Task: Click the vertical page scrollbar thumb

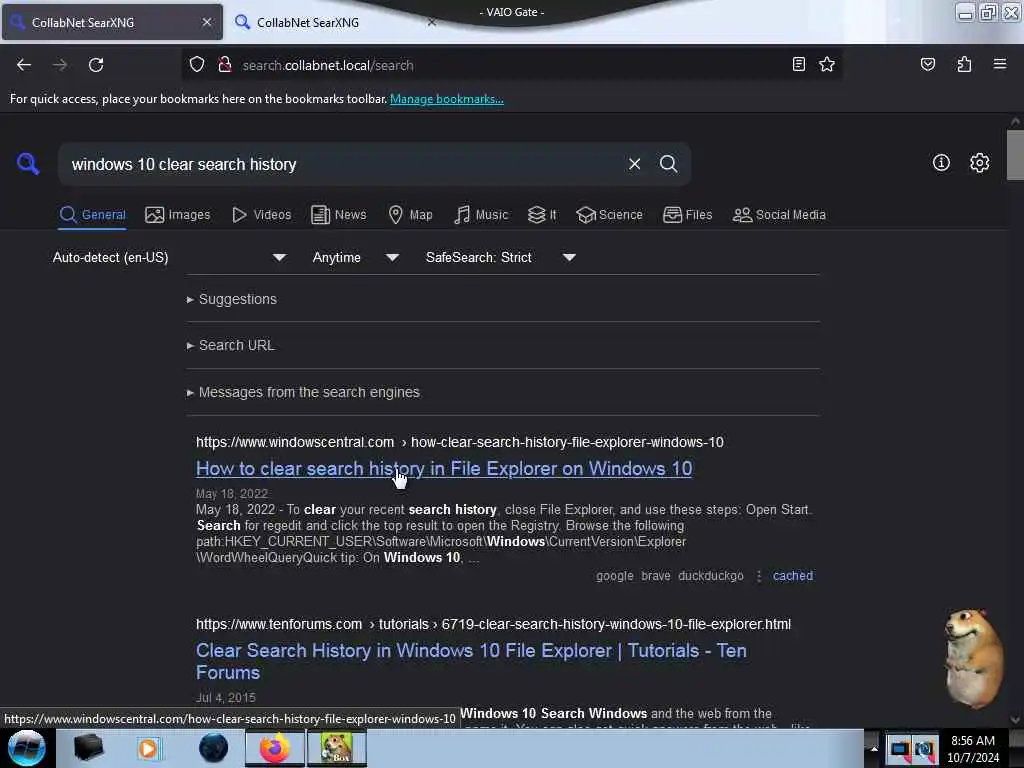Action: pos(1015,155)
